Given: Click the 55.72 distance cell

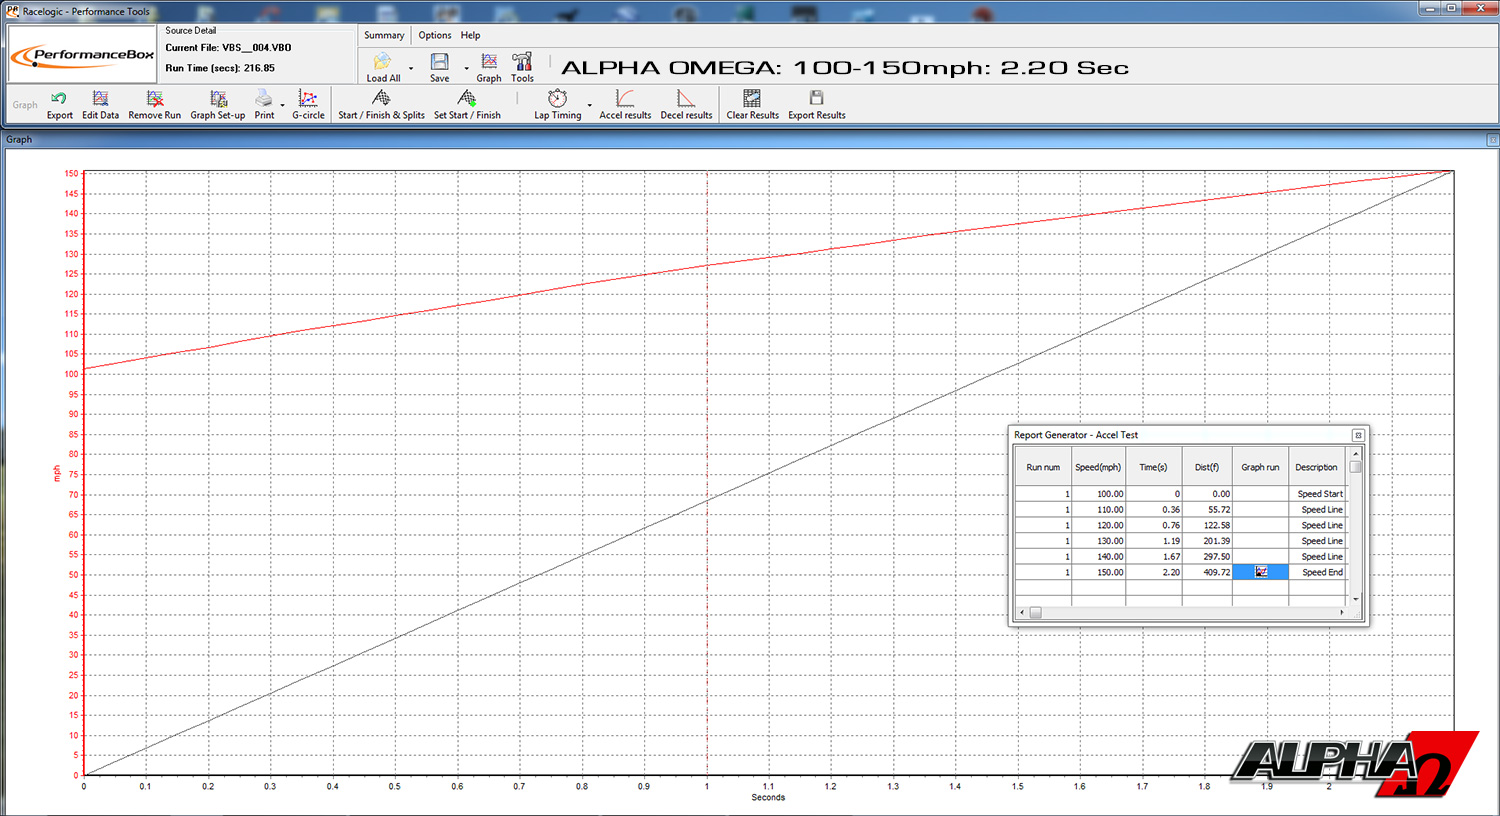Looking at the screenshot, I should 1207,509.
